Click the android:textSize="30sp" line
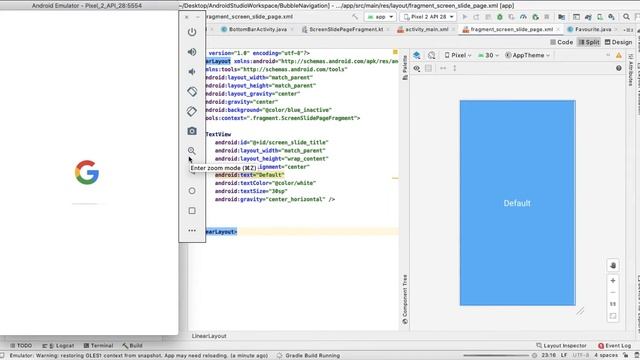The width and height of the screenshot is (640, 360). pyautogui.click(x=251, y=191)
